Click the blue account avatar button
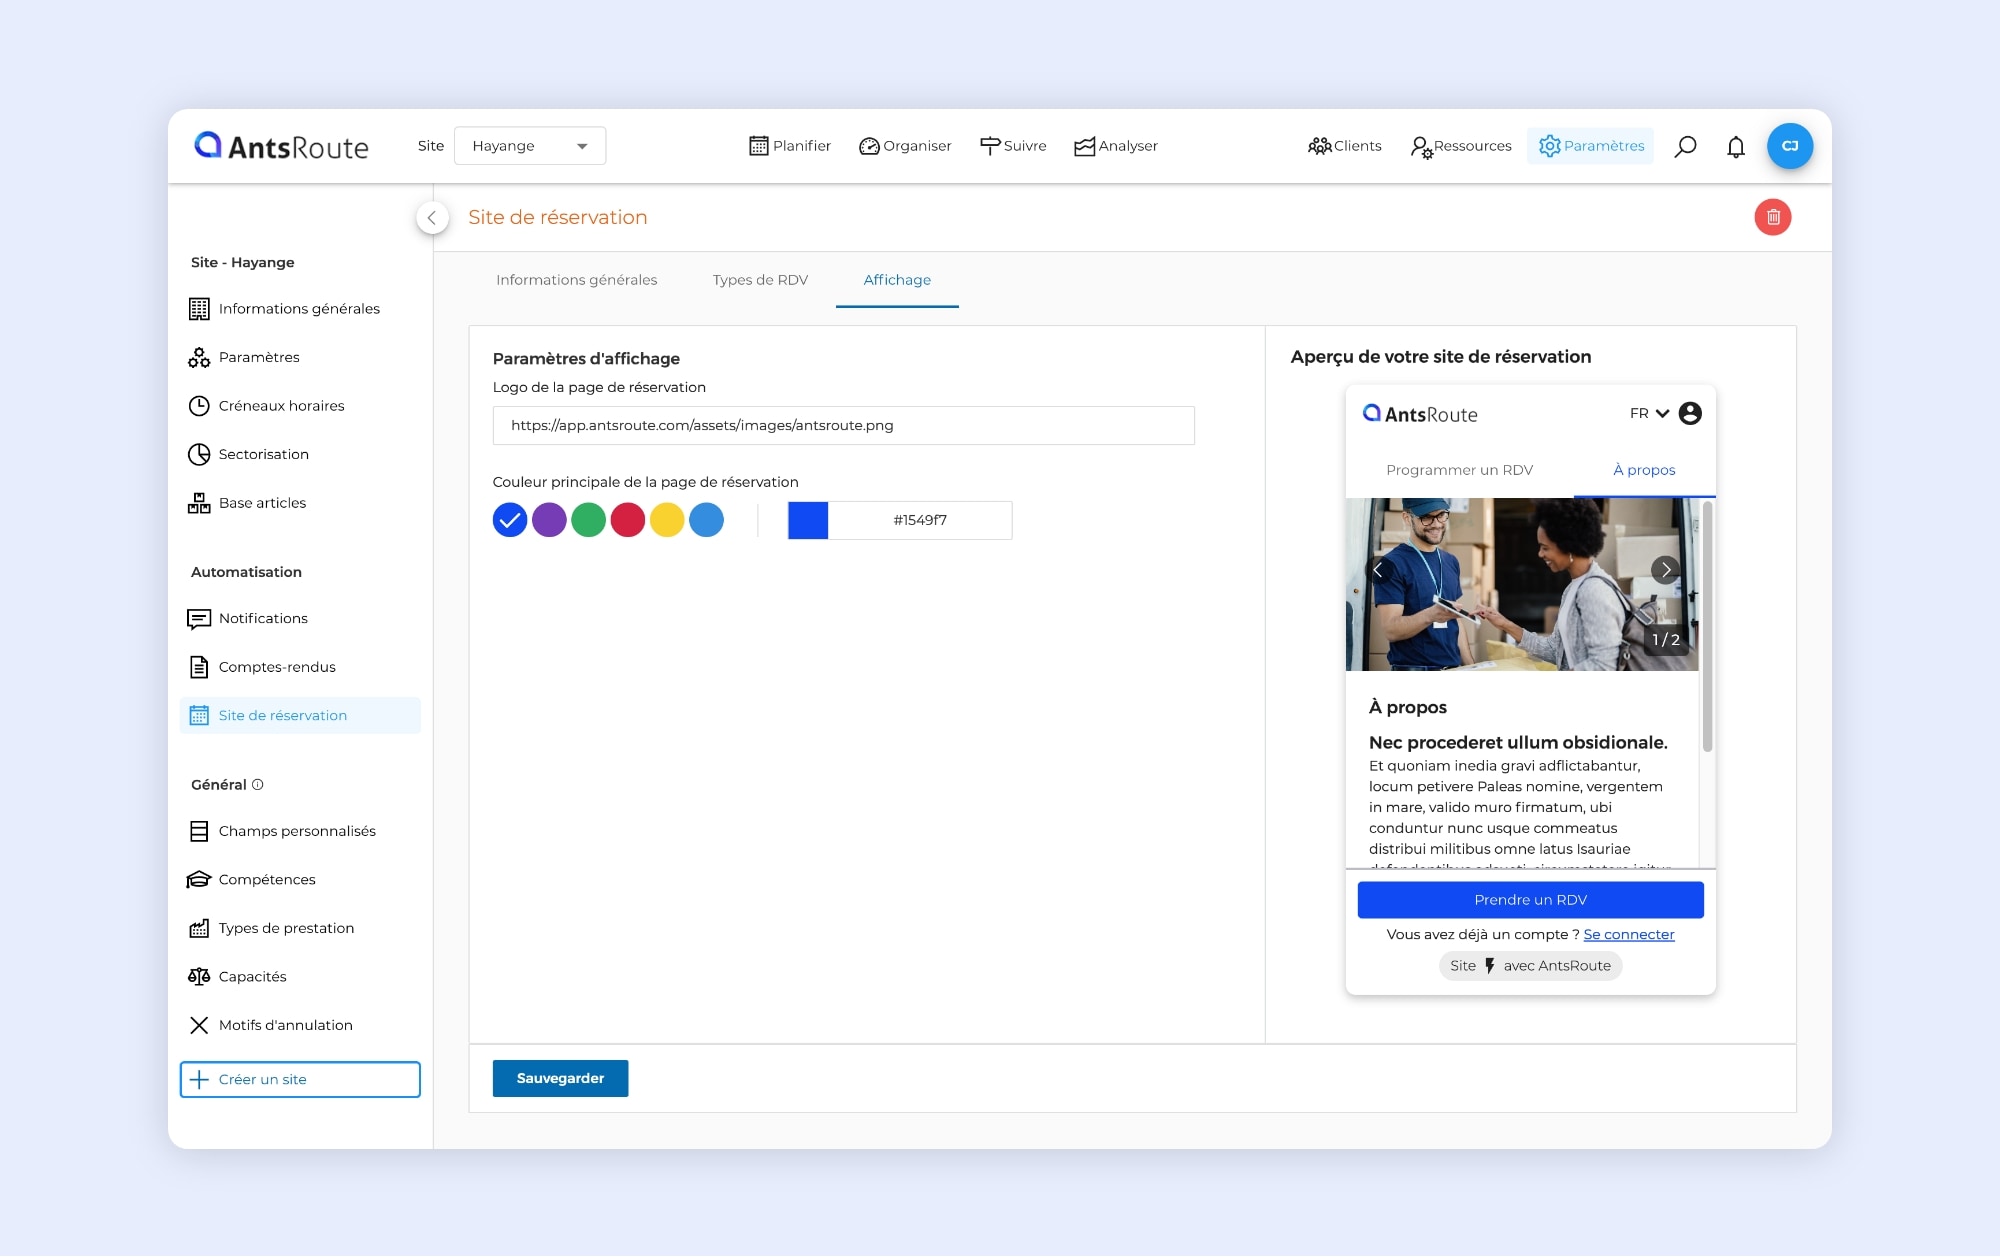 (1789, 146)
